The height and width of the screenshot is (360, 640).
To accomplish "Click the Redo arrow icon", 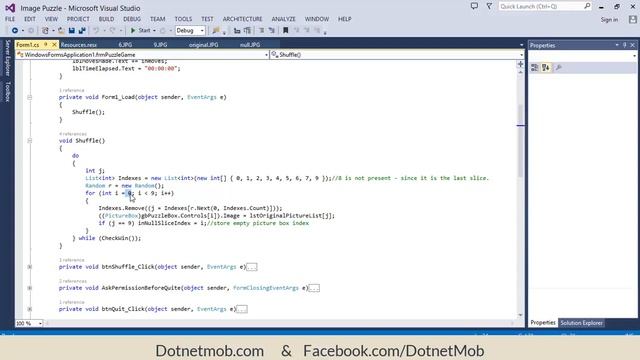I will pos(112,31).
